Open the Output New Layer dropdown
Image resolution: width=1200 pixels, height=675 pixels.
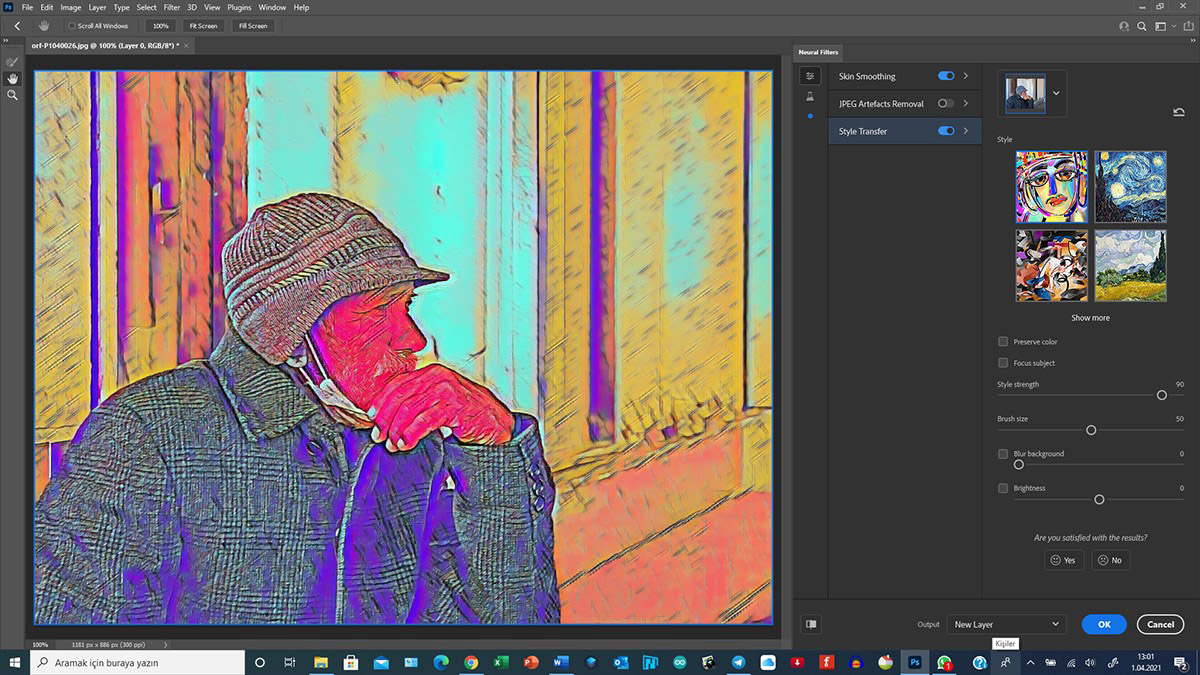click(x=1006, y=624)
